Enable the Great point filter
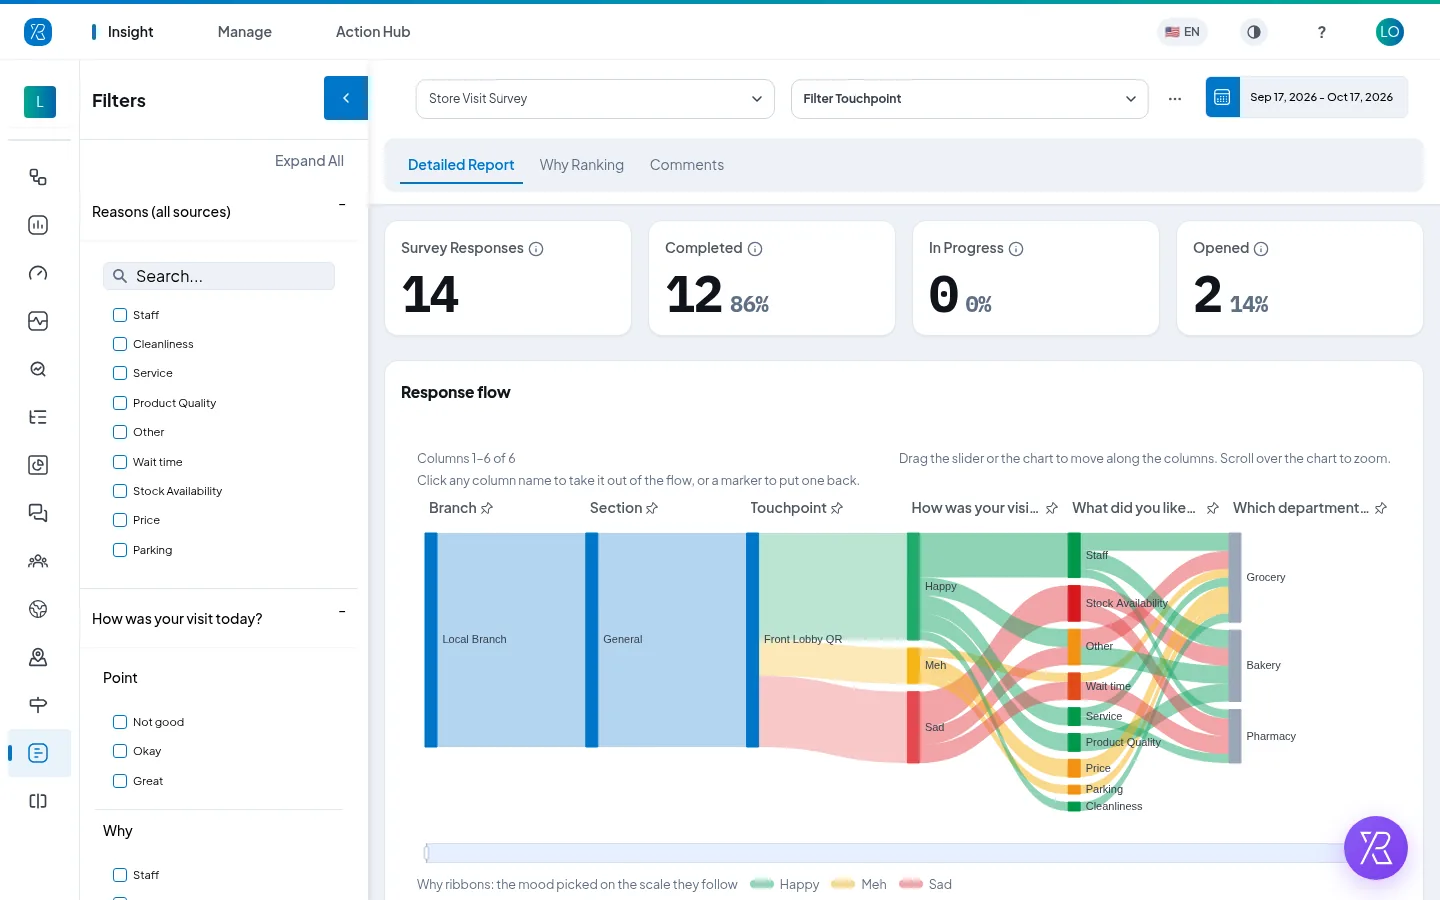This screenshot has width=1440, height=900. [x=120, y=781]
